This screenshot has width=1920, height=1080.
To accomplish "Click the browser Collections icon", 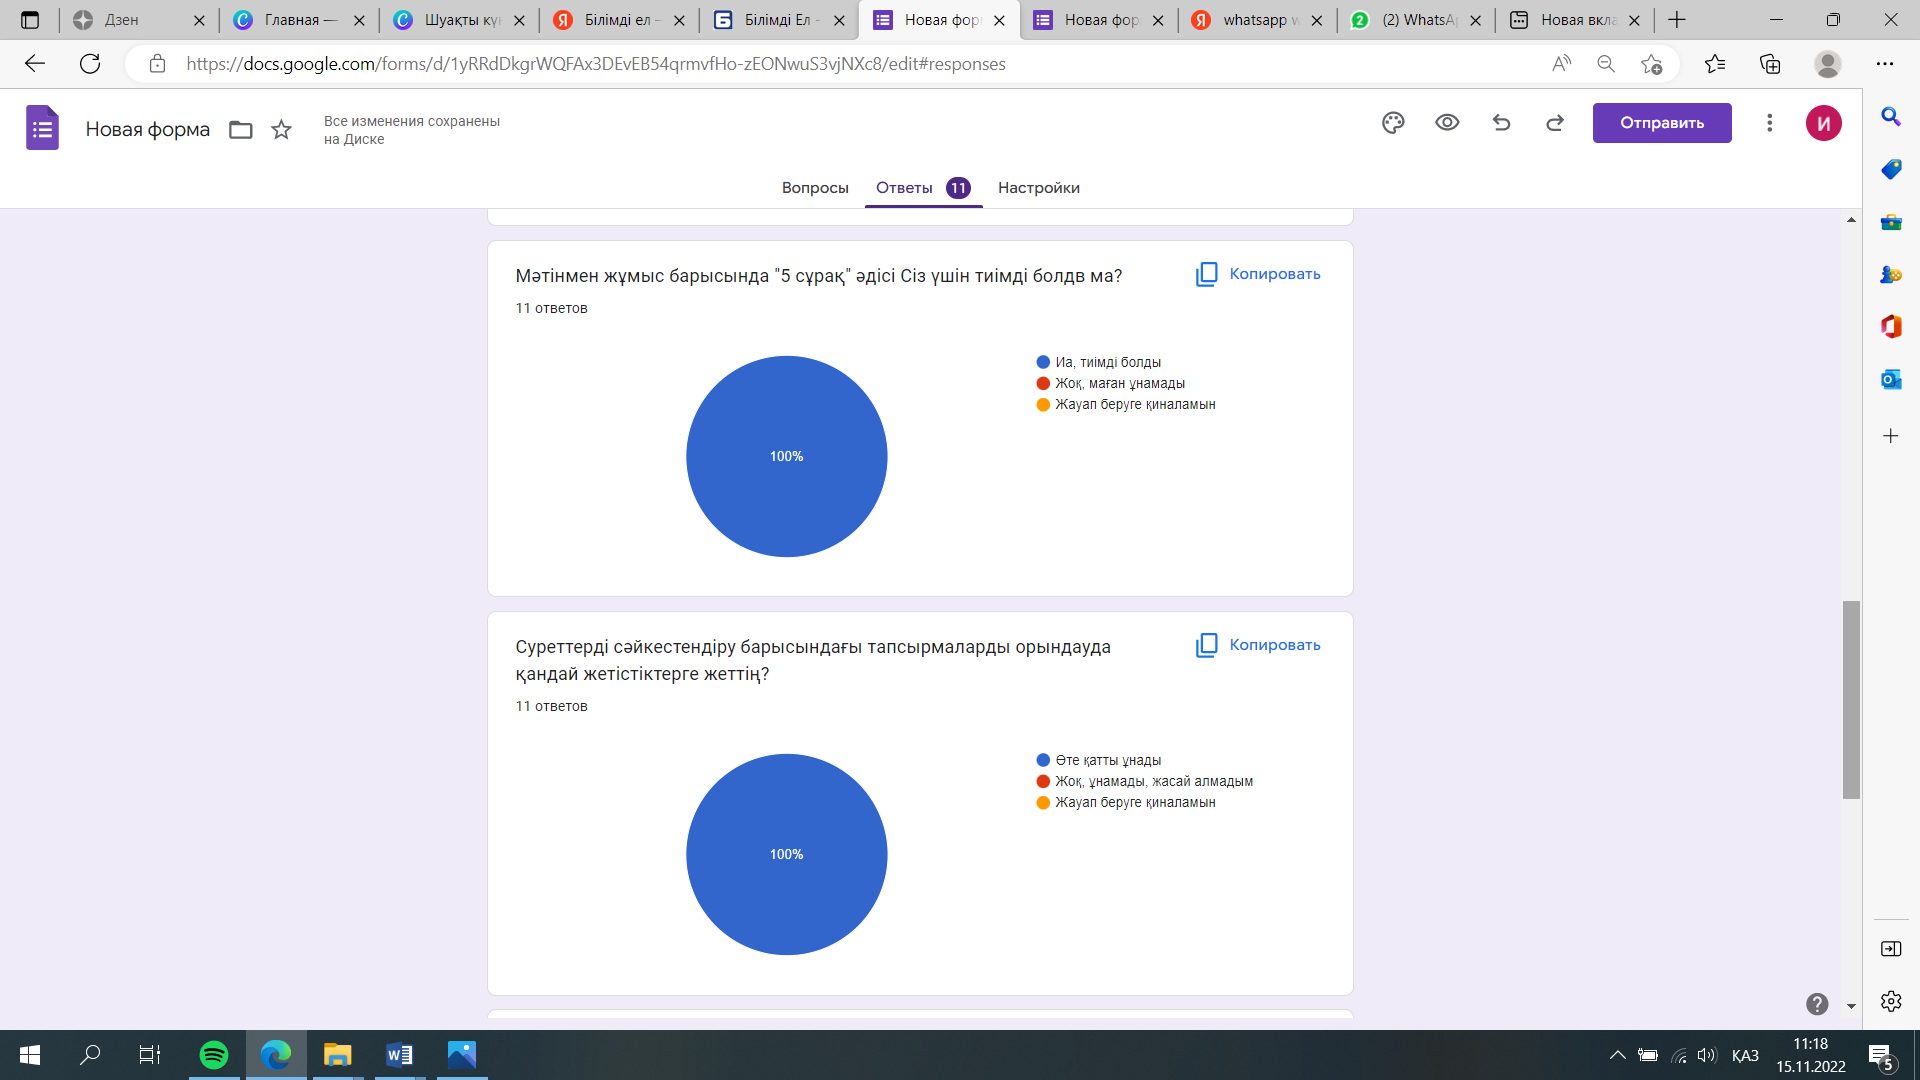I will (1770, 64).
